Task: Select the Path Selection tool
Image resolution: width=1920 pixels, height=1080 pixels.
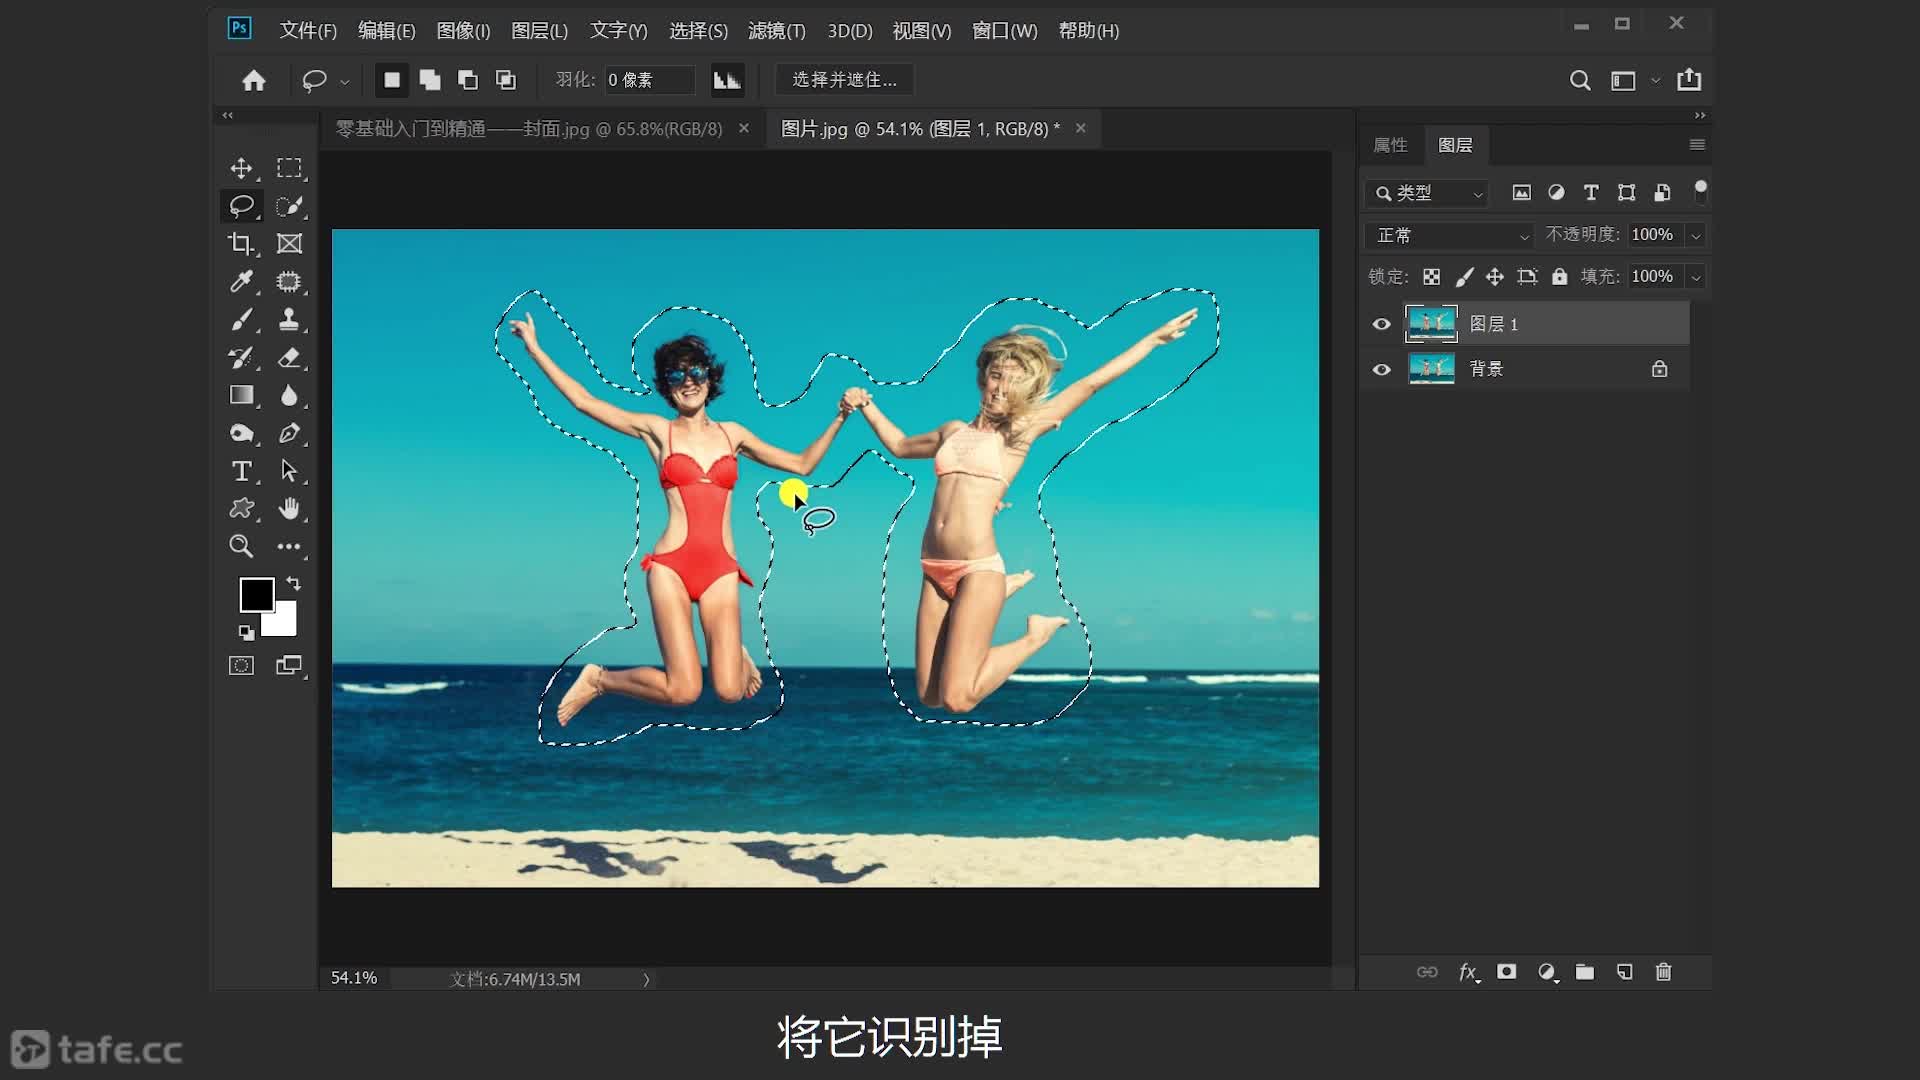Action: pos(289,471)
